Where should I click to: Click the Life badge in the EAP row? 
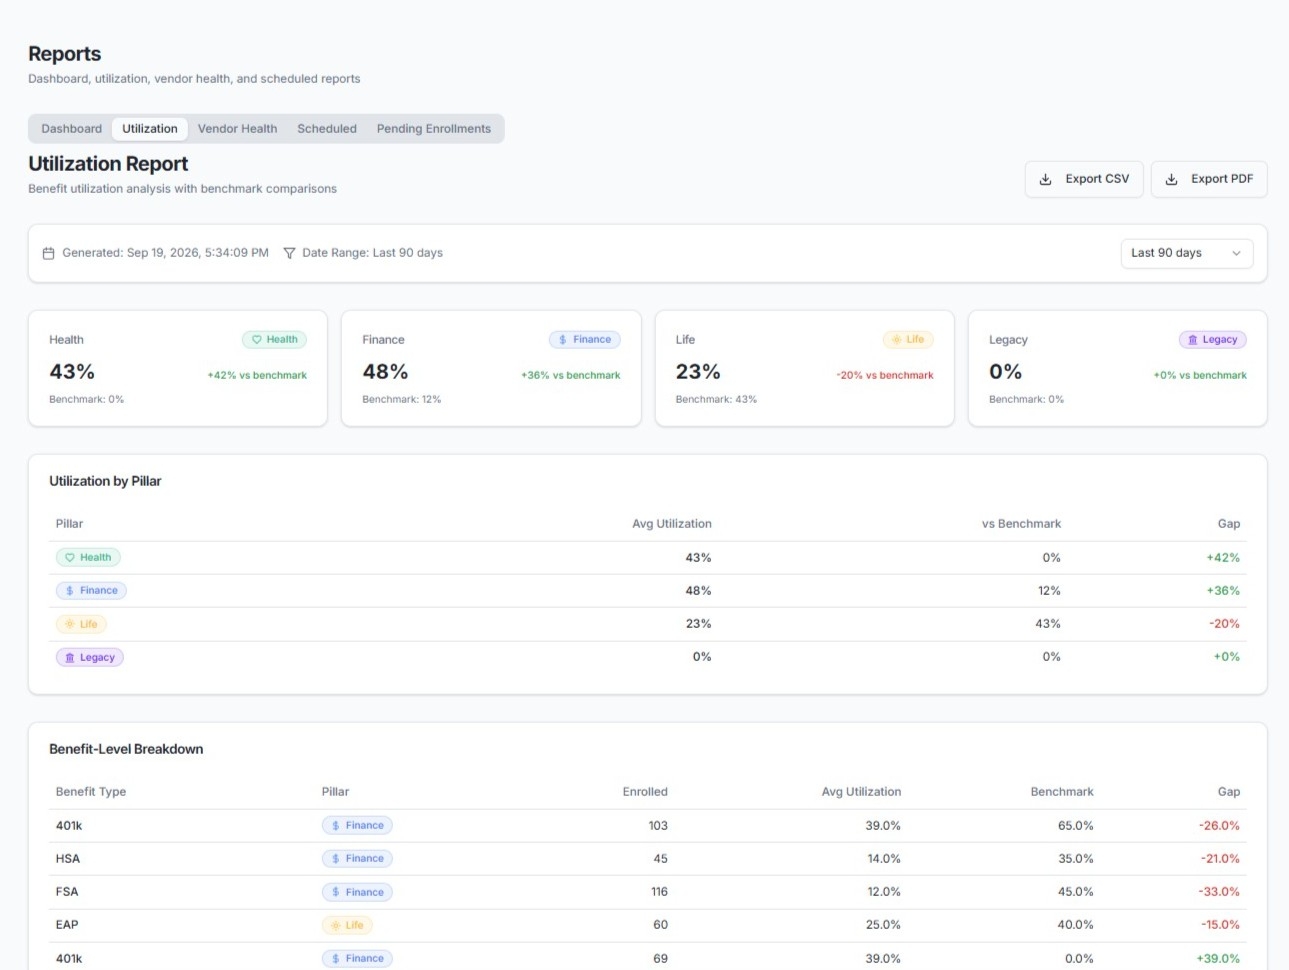[x=347, y=926]
